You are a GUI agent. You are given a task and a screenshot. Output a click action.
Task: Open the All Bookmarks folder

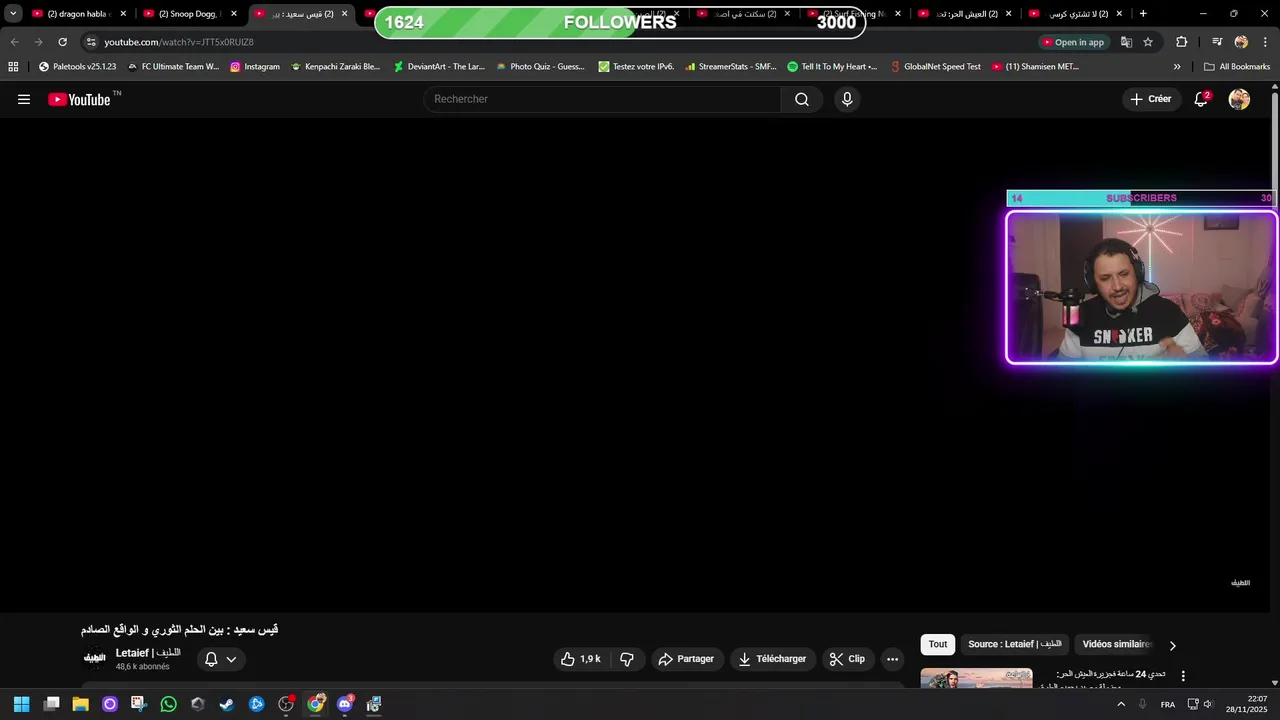1237,67
